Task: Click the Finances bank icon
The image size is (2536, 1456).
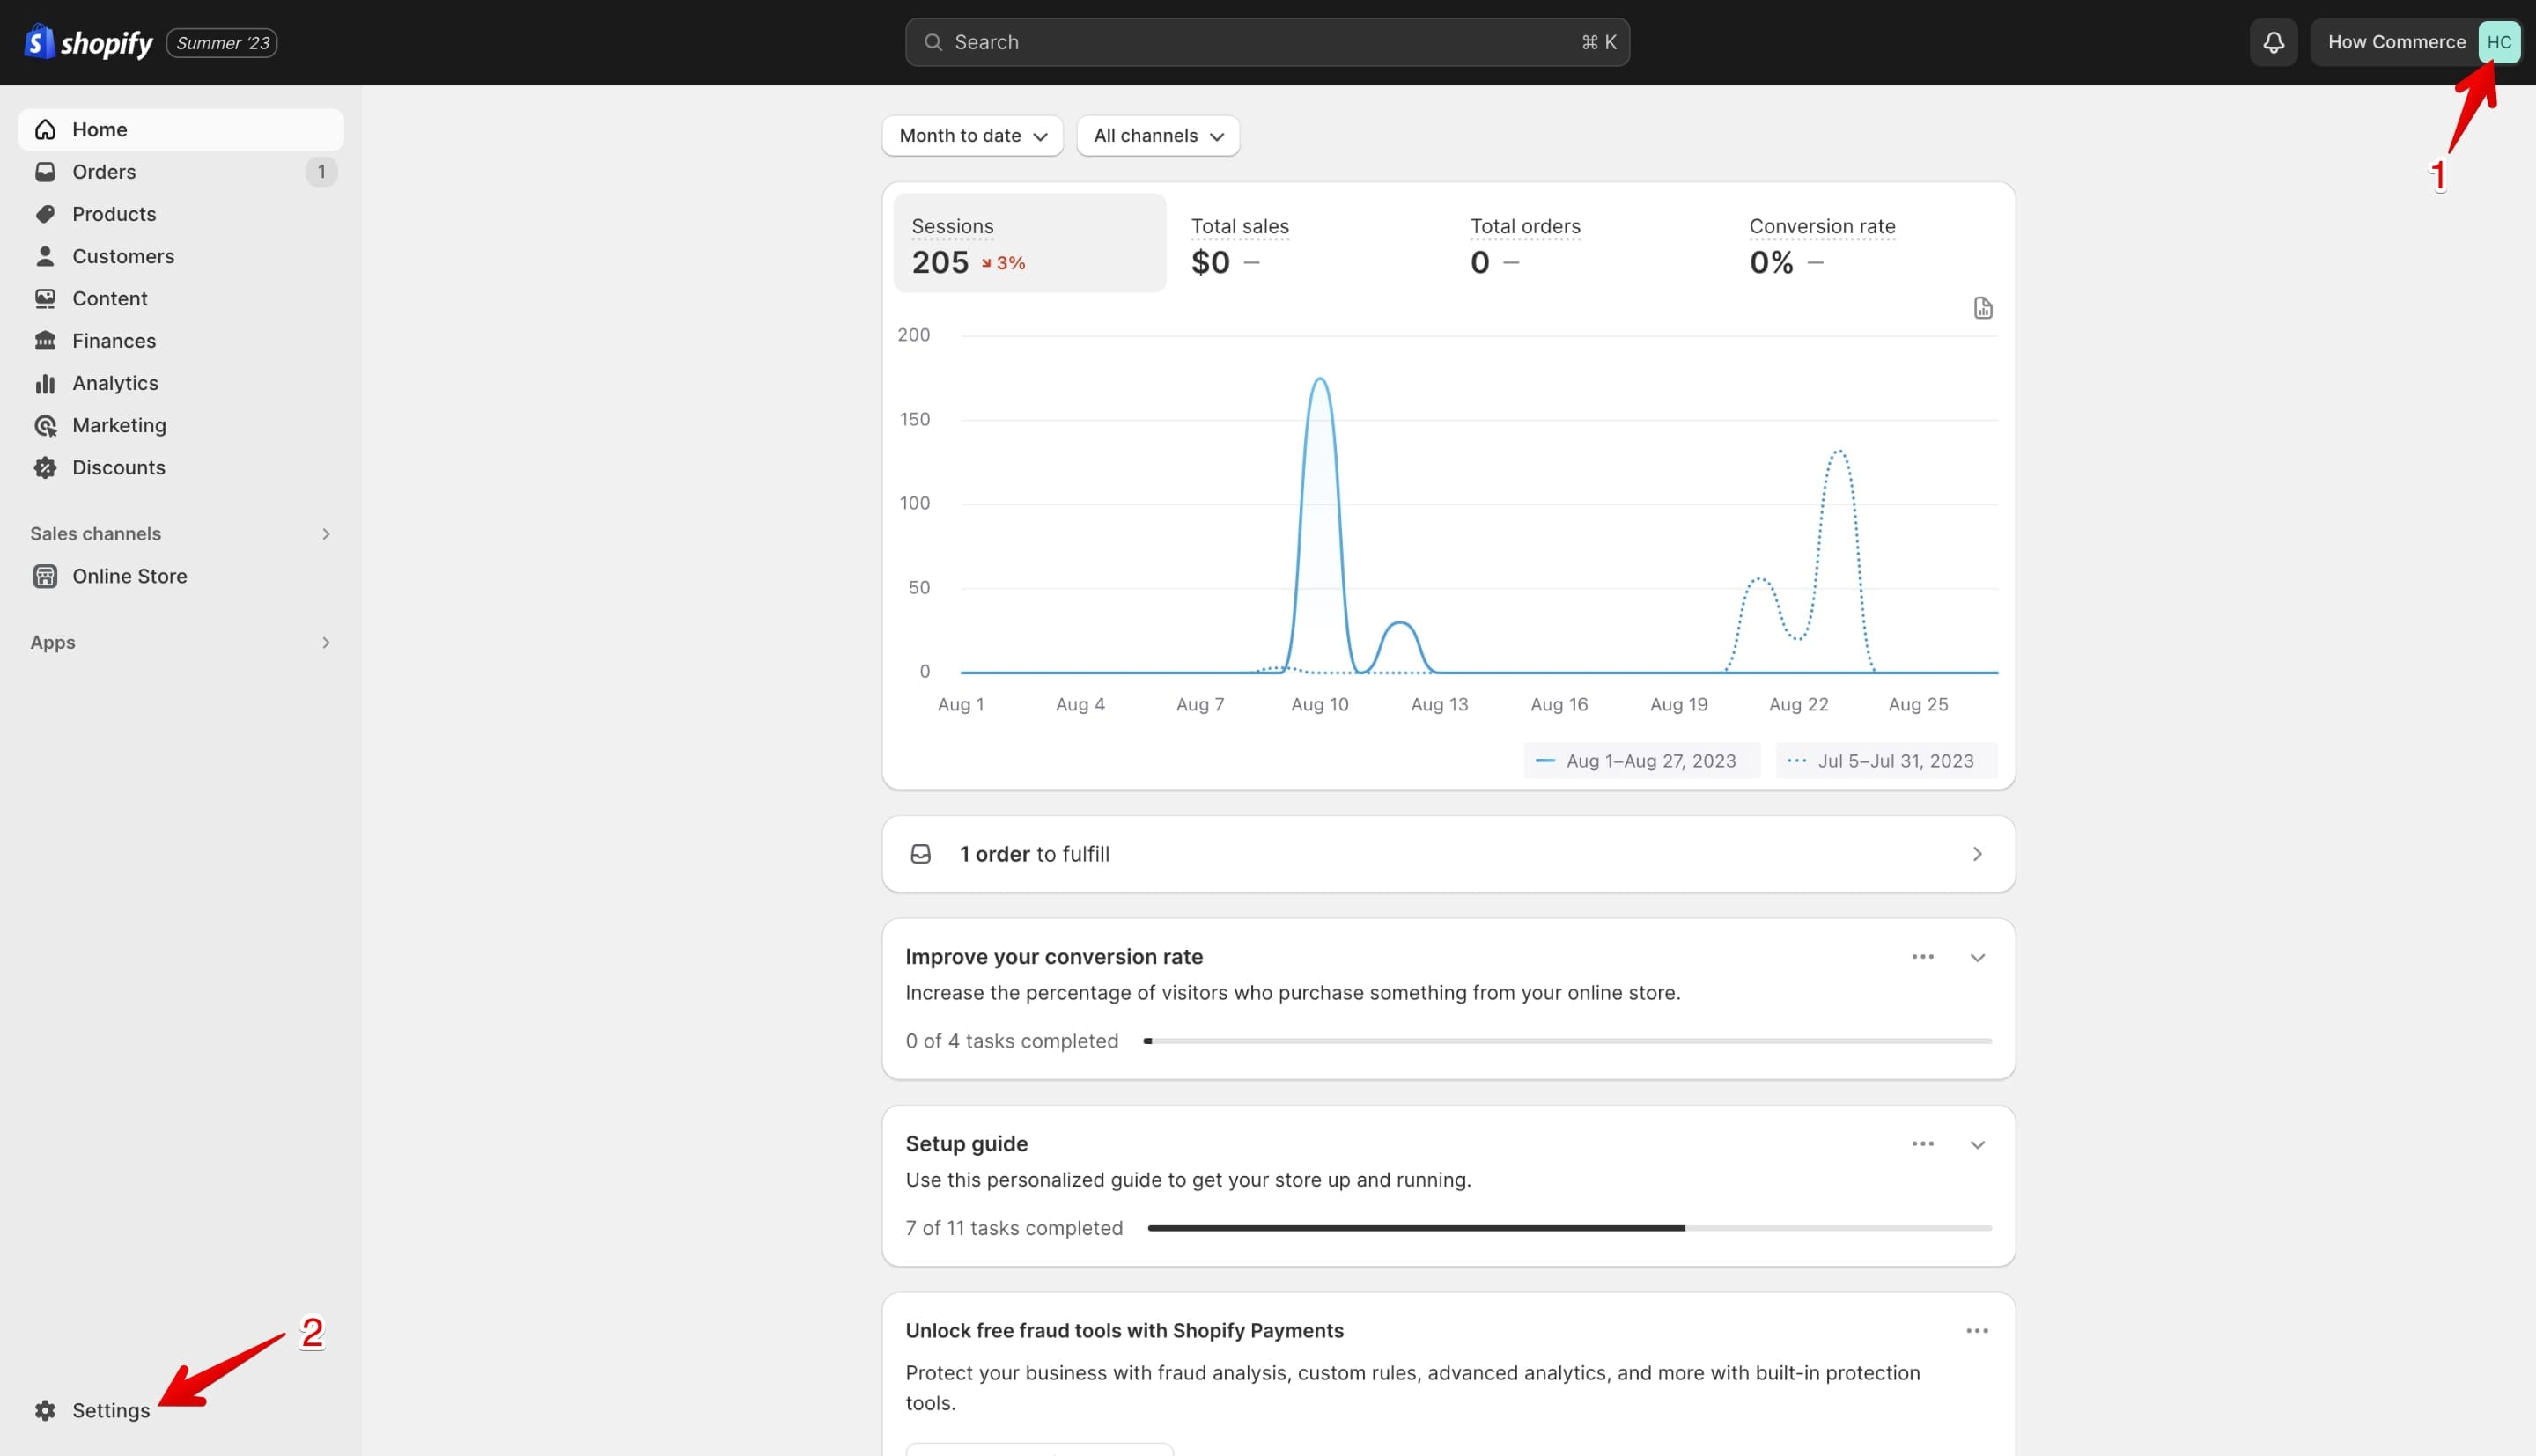Action: coord(45,341)
